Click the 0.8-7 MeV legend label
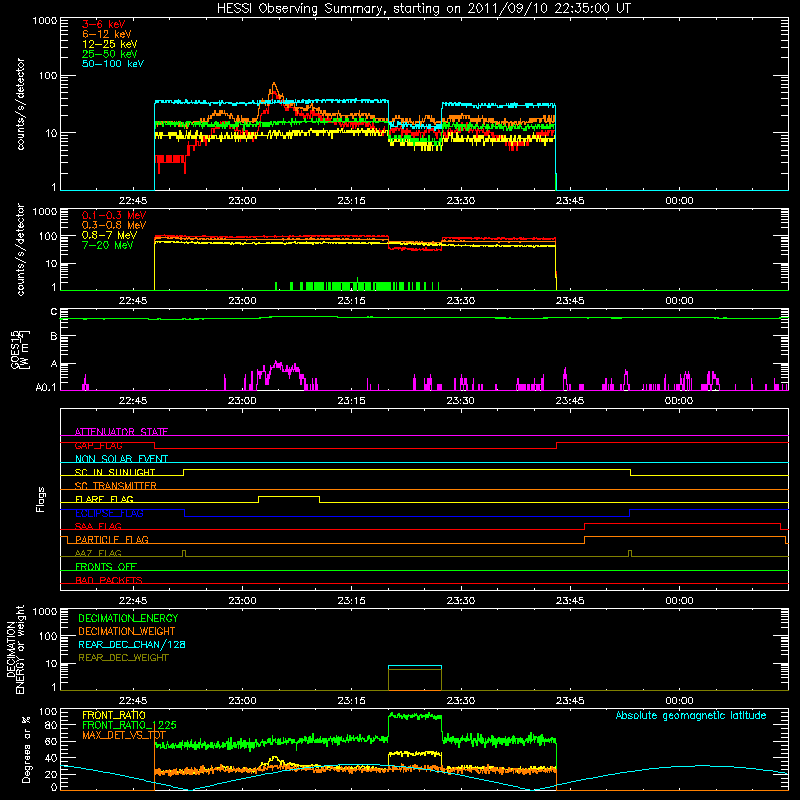This screenshot has height=800, width=800. coord(109,235)
